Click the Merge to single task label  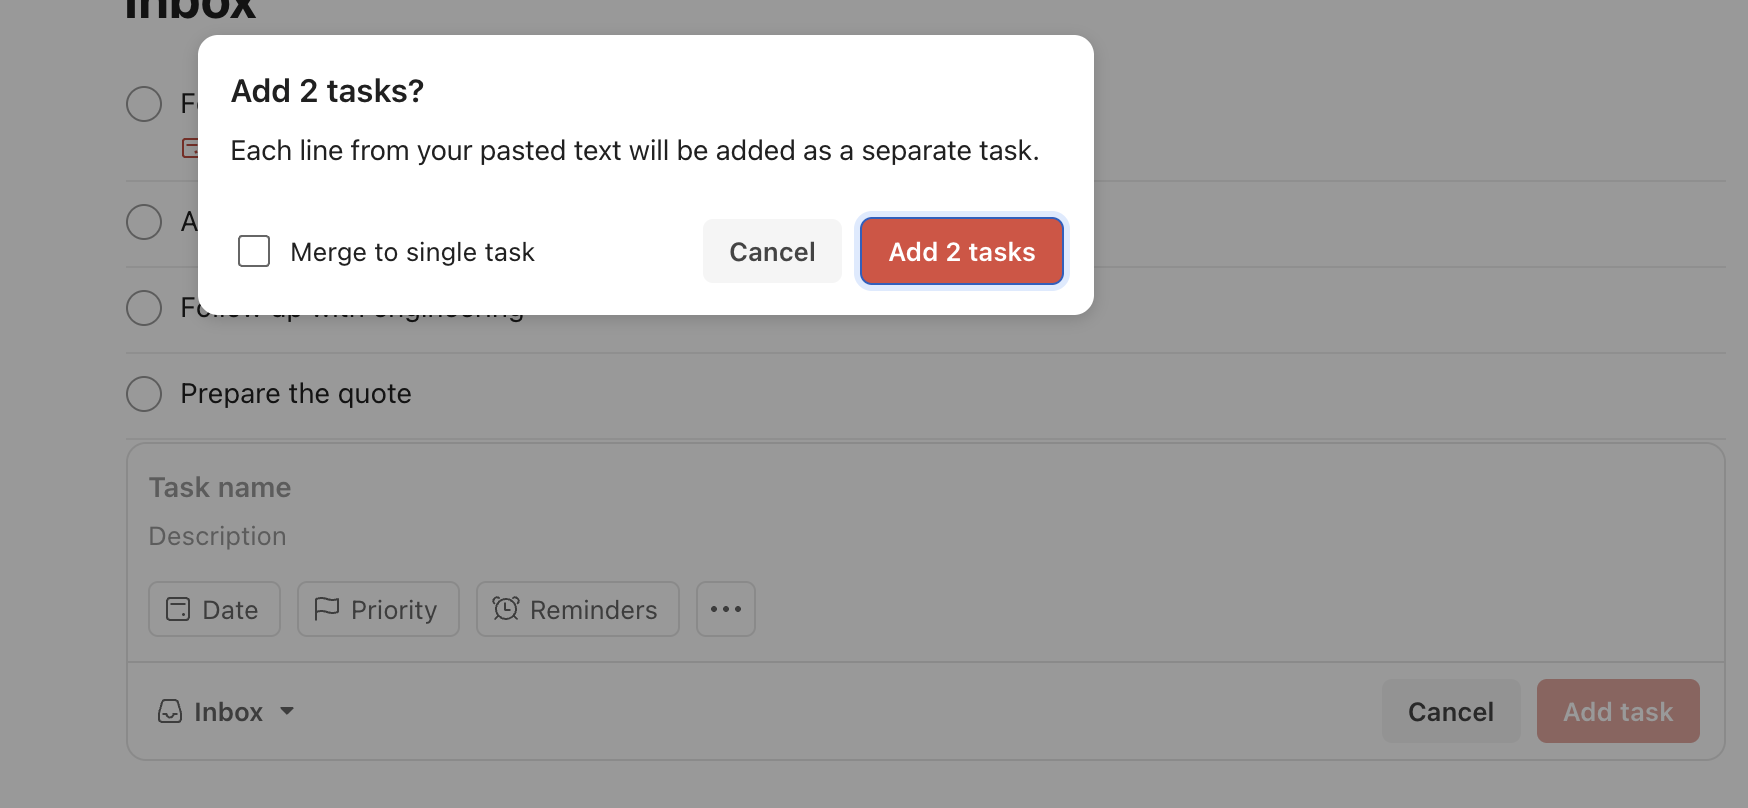point(412,252)
